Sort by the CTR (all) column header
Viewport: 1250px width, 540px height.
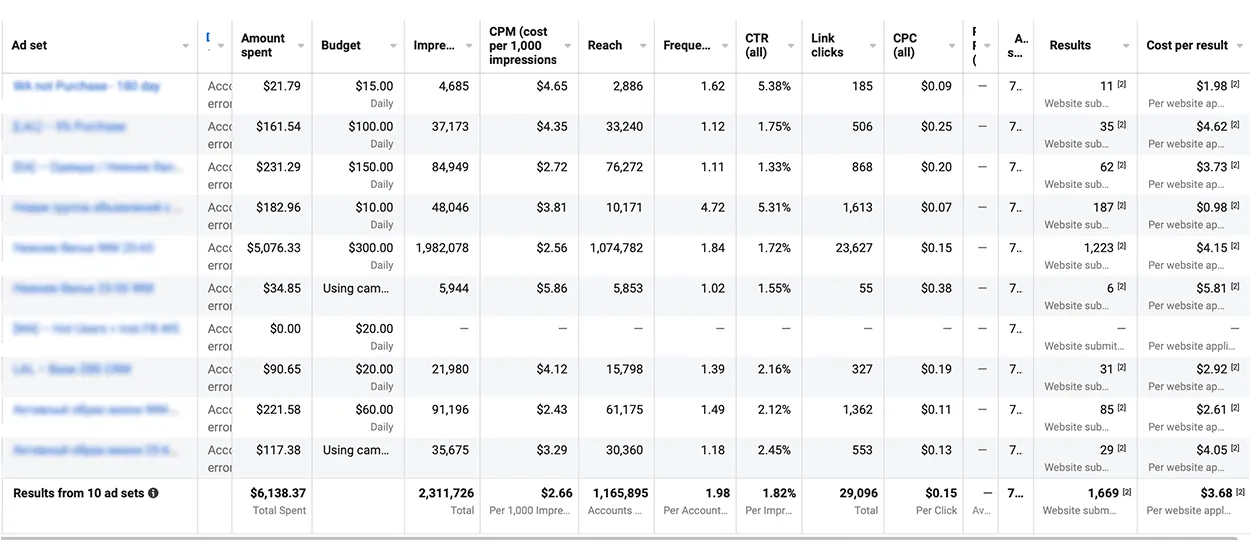coord(757,46)
